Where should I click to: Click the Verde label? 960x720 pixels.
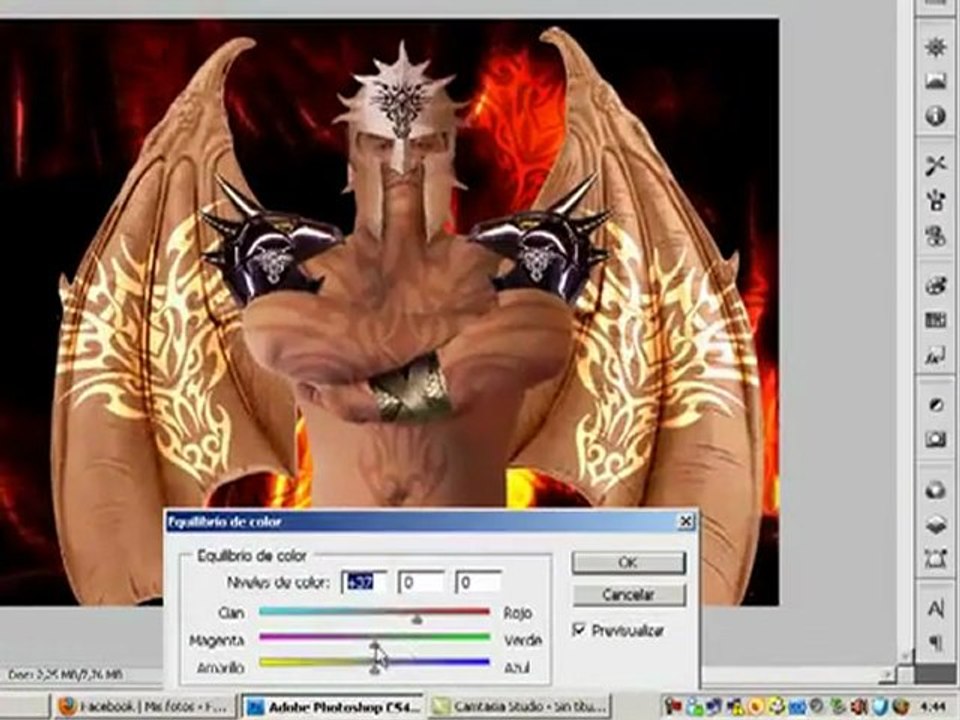coord(522,640)
